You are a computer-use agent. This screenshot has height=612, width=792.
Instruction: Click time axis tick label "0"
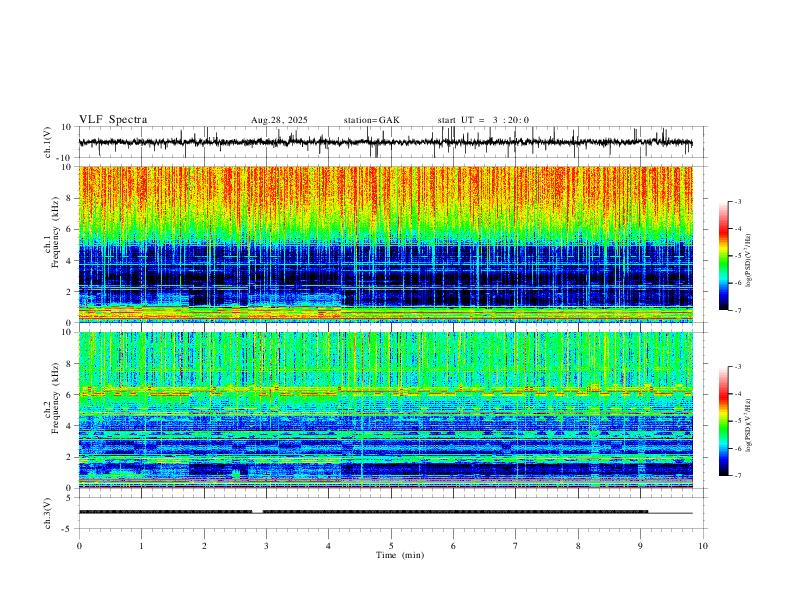(x=79, y=546)
